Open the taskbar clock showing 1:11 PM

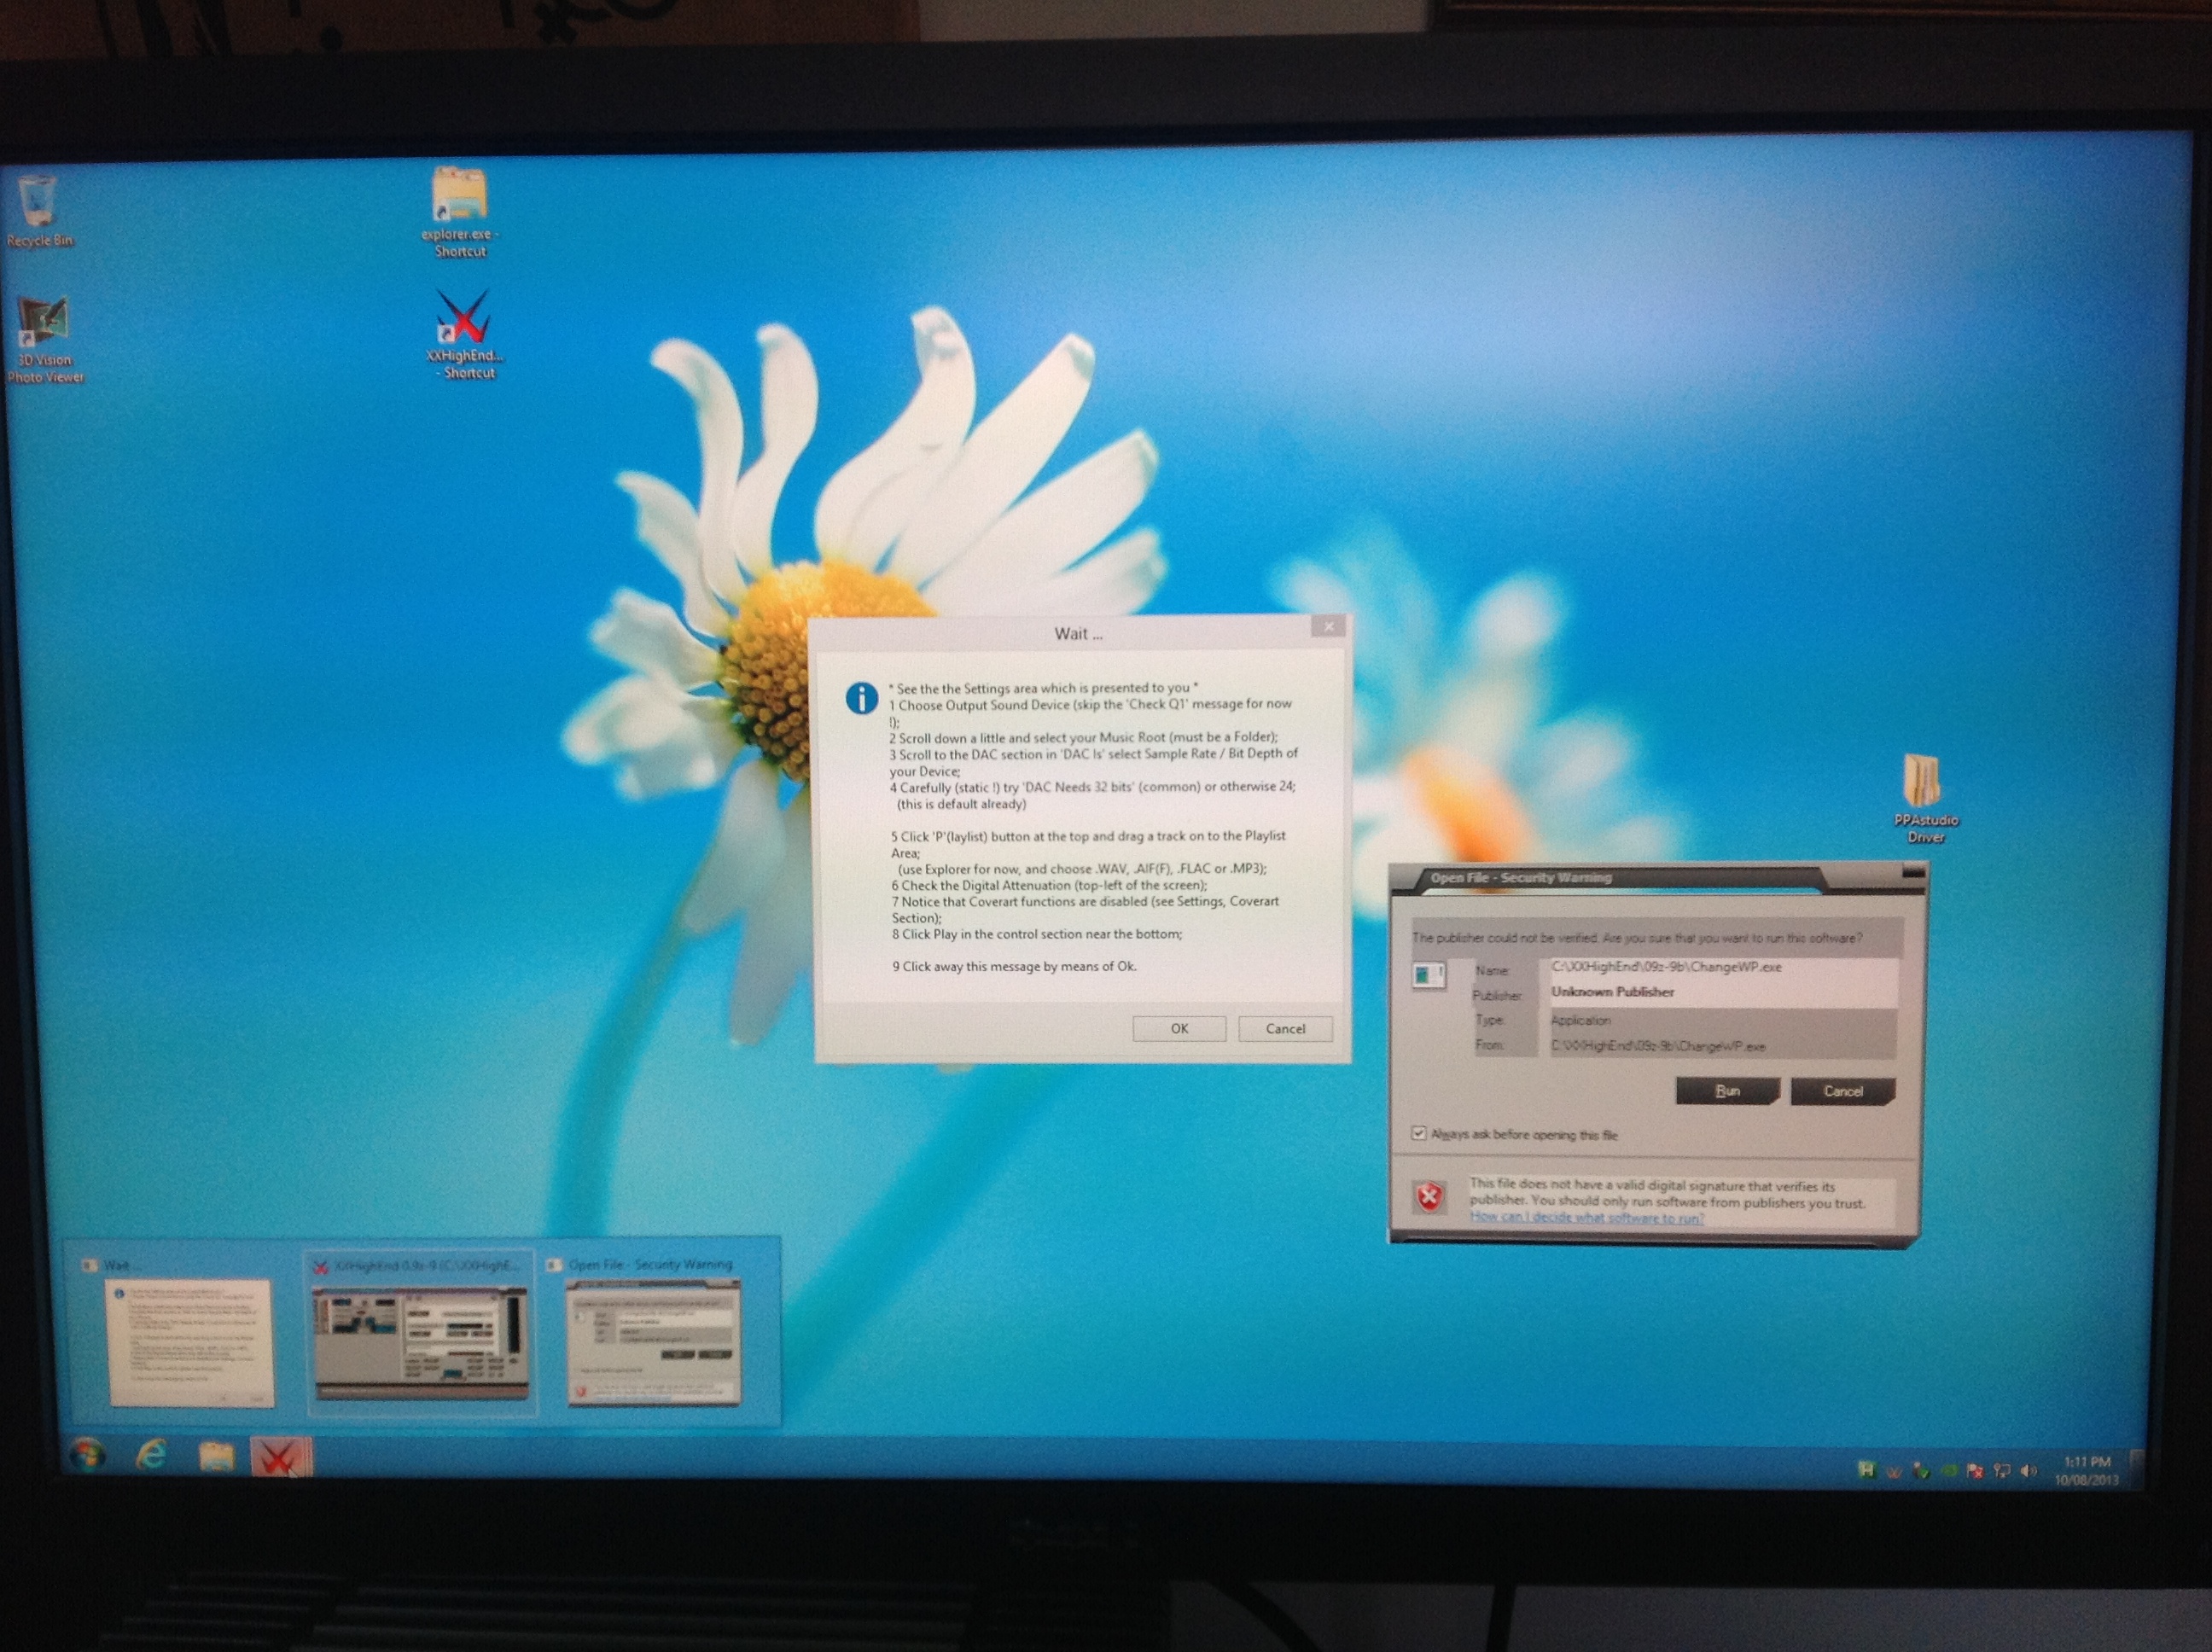2086,1470
